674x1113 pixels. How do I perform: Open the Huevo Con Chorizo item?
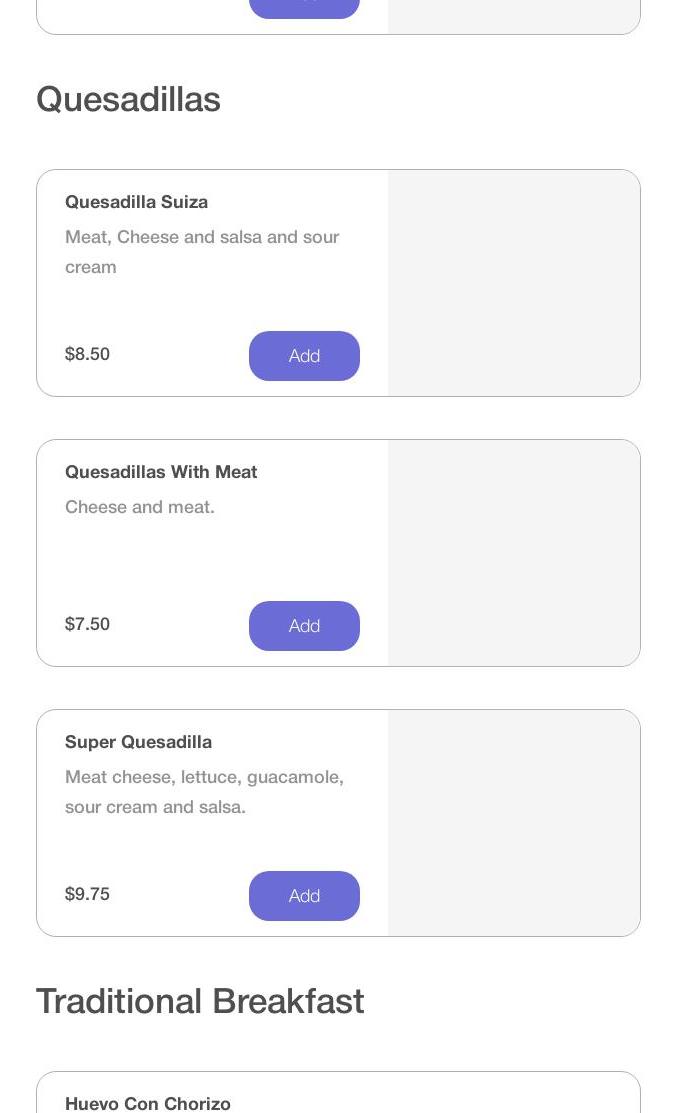point(148,1103)
